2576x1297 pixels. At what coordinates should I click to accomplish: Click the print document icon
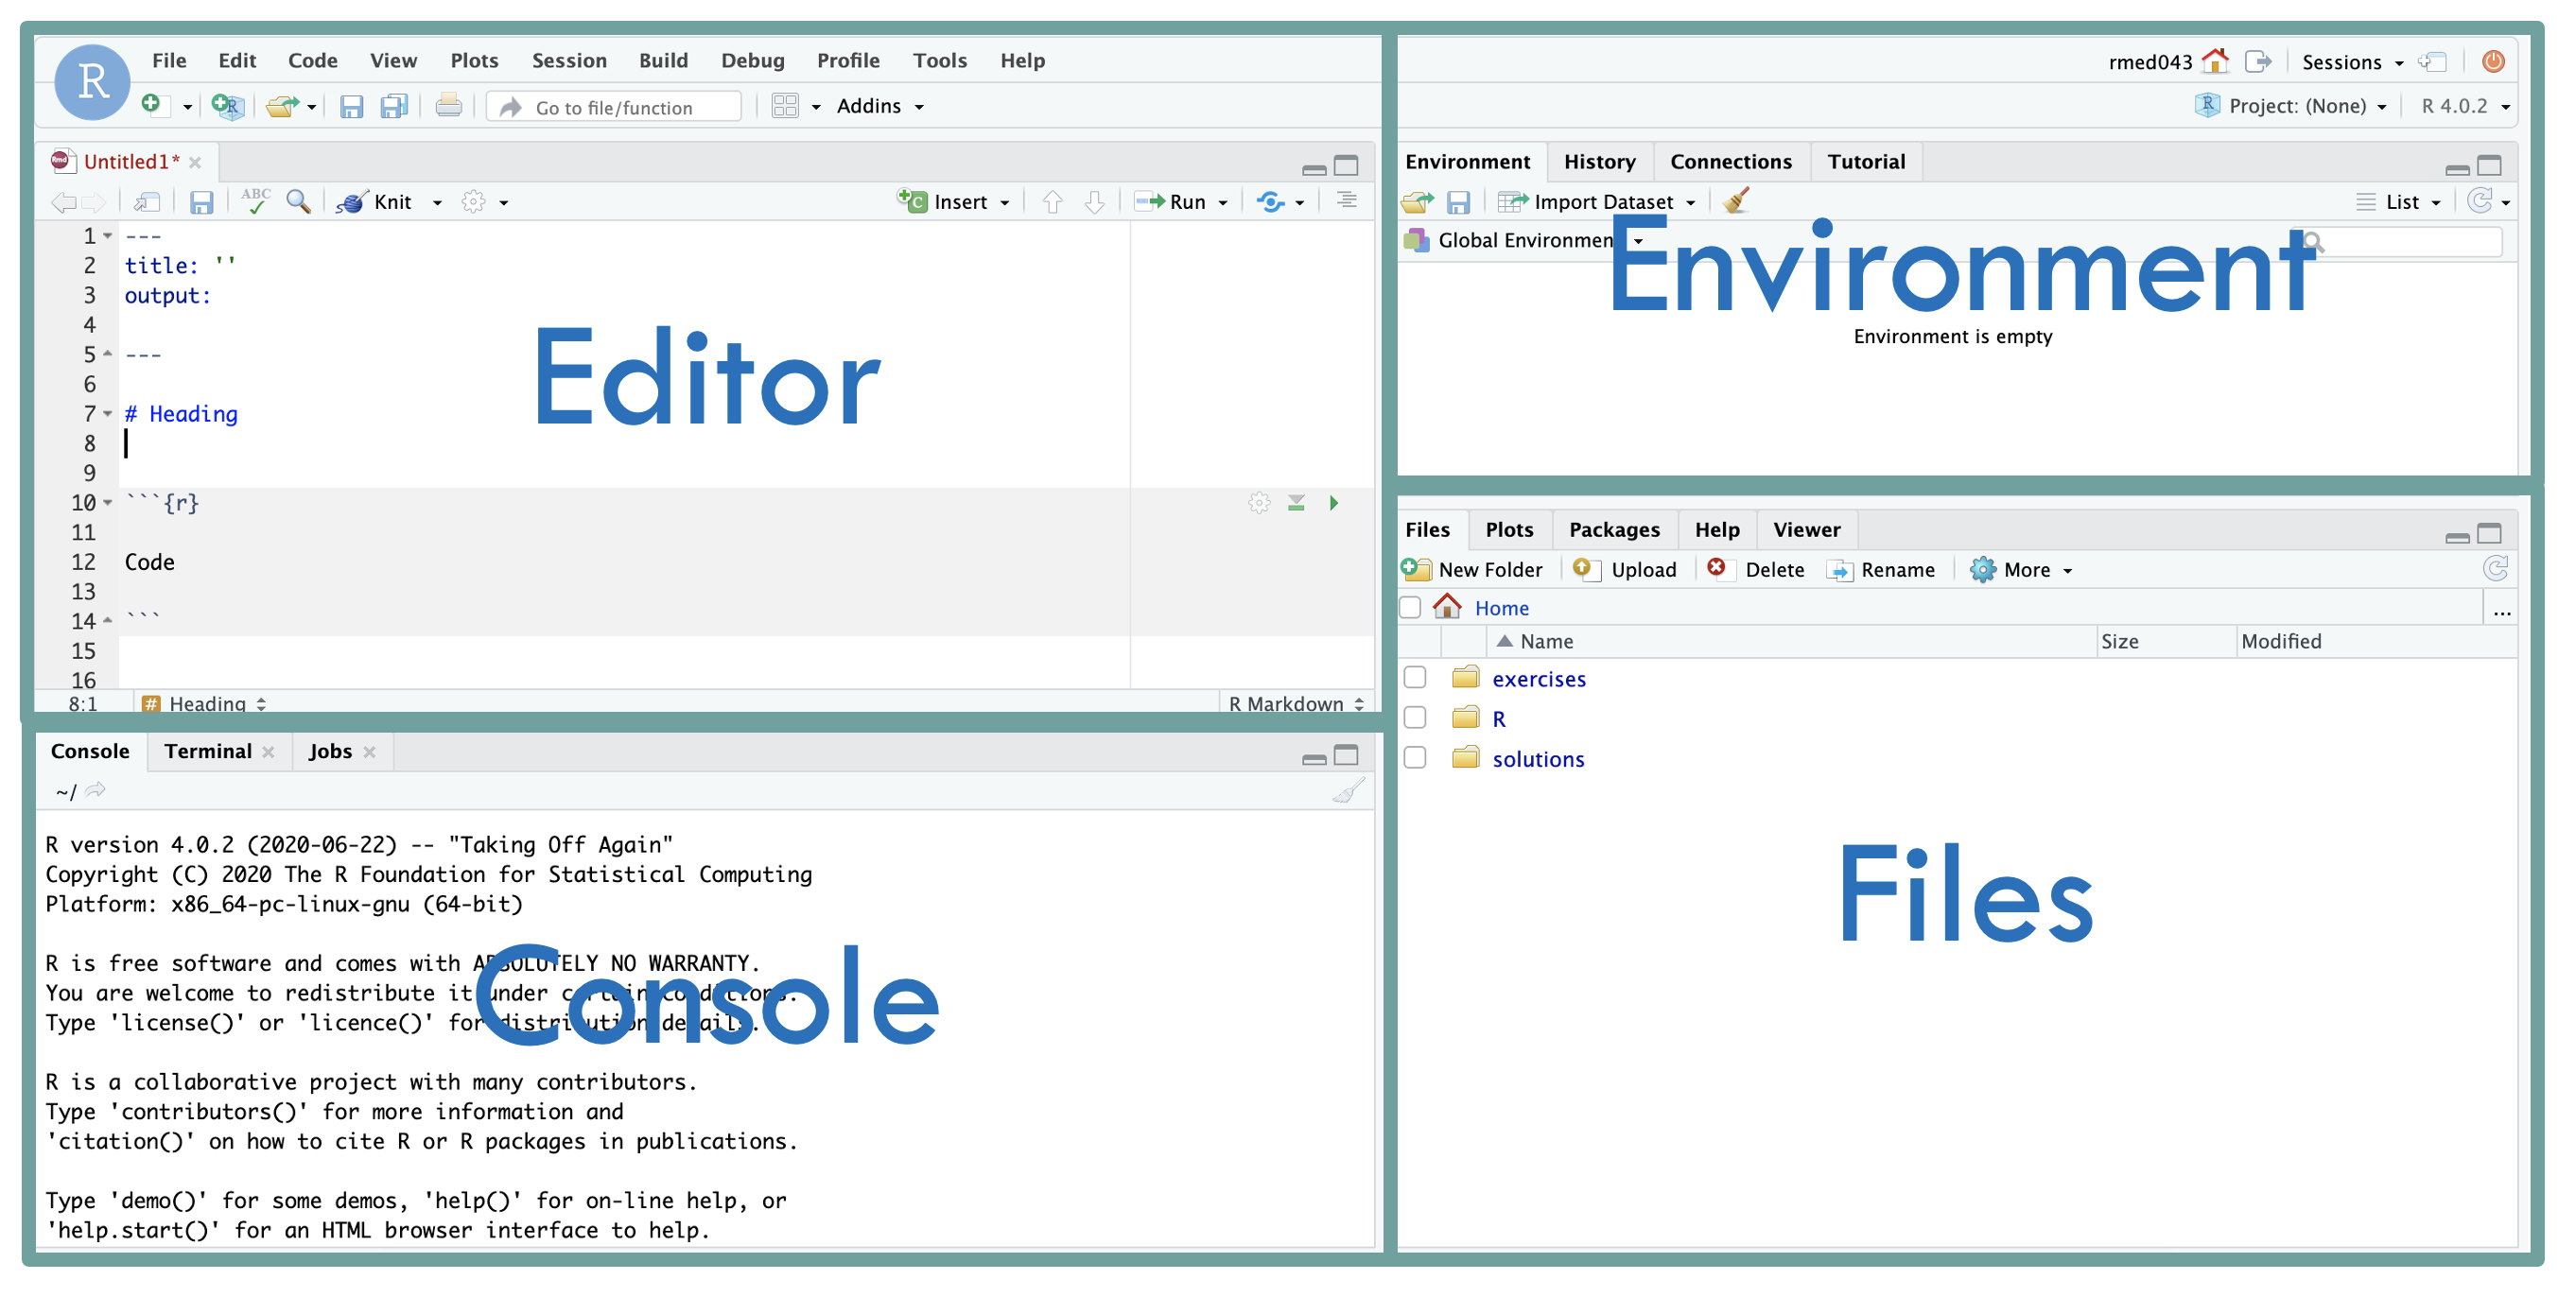448,106
